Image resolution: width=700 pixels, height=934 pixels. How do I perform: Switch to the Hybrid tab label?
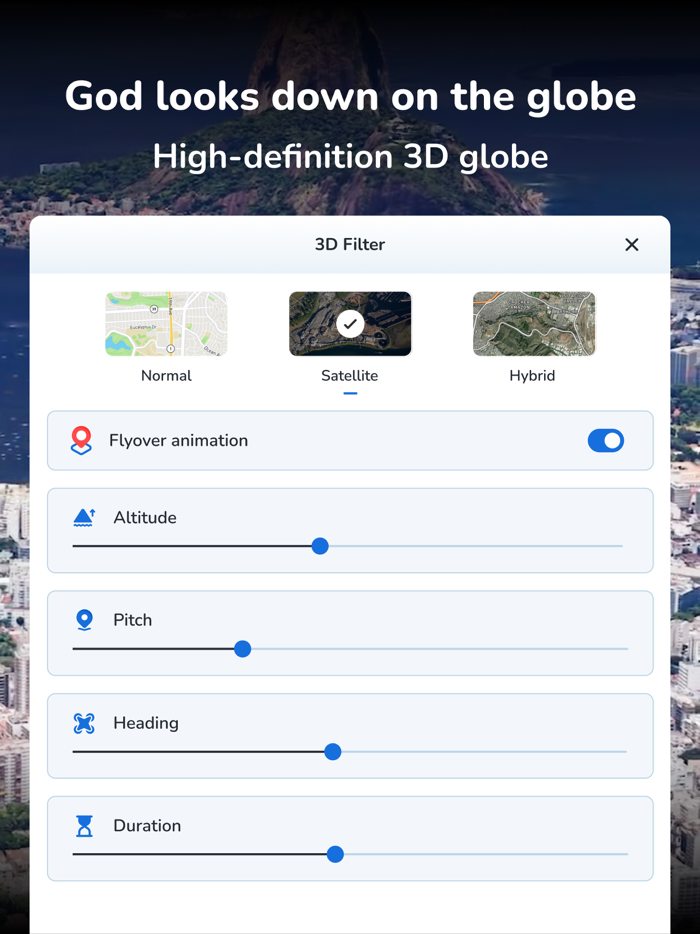(x=533, y=376)
